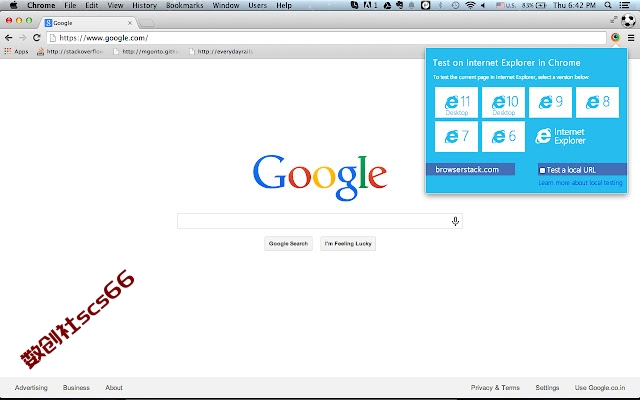Click the Time Machine clock icon
The width and height of the screenshot is (640, 400).
pyautogui.click(x=455, y=5)
